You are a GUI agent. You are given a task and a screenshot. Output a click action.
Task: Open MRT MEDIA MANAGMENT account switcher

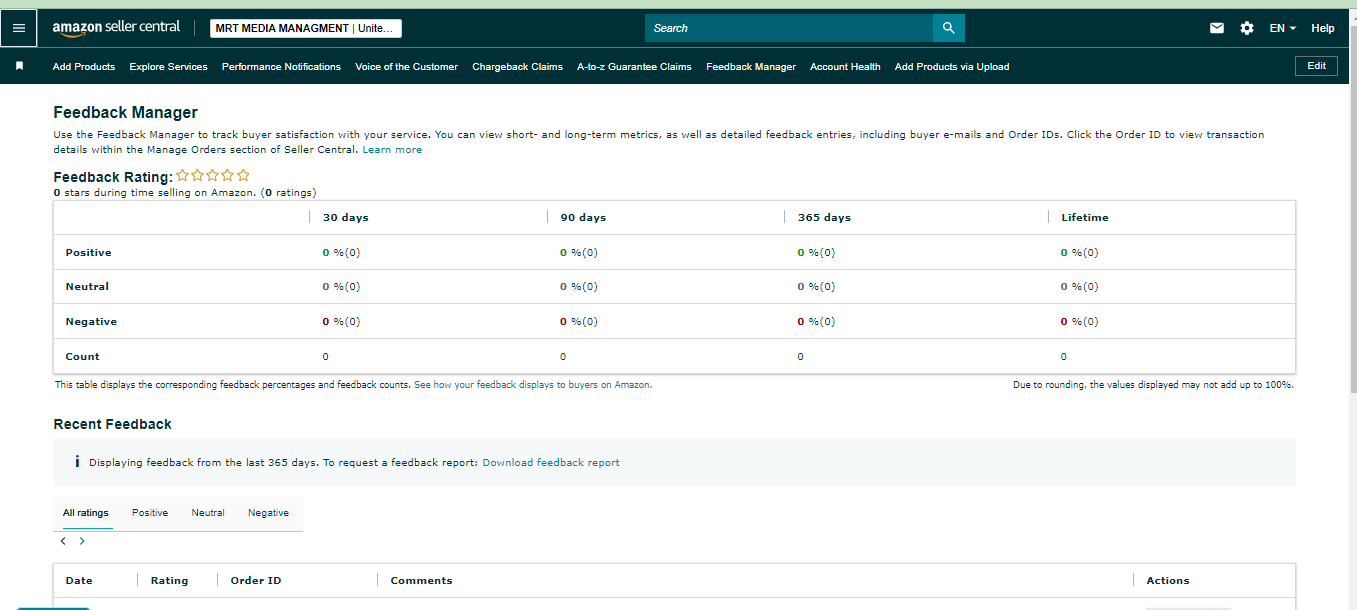306,28
